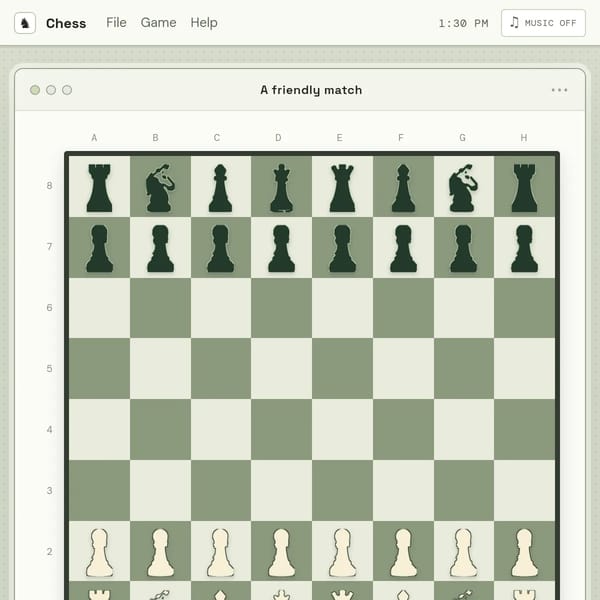
Task: Click the rank 2 label
Action: [x=49, y=552]
